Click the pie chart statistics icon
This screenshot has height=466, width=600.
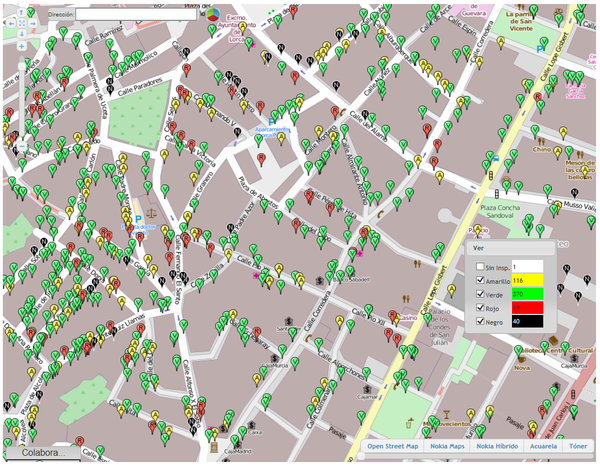click(213, 15)
